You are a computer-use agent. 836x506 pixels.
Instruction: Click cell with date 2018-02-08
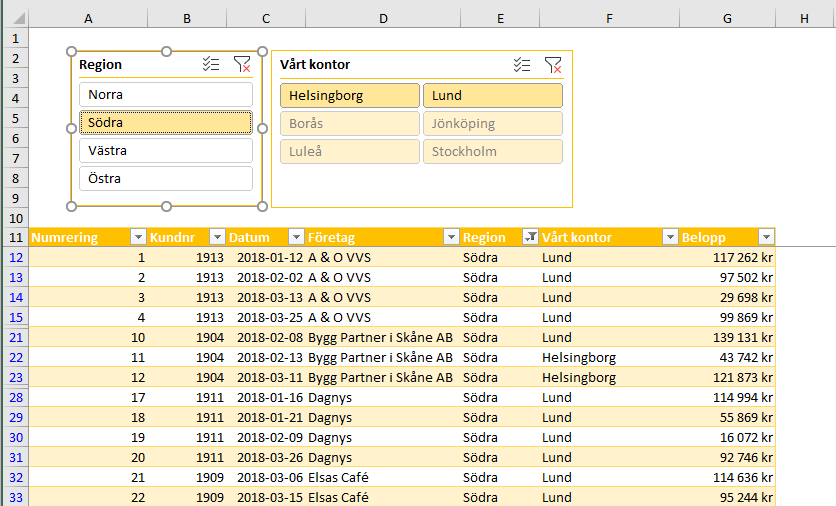pos(266,338)
